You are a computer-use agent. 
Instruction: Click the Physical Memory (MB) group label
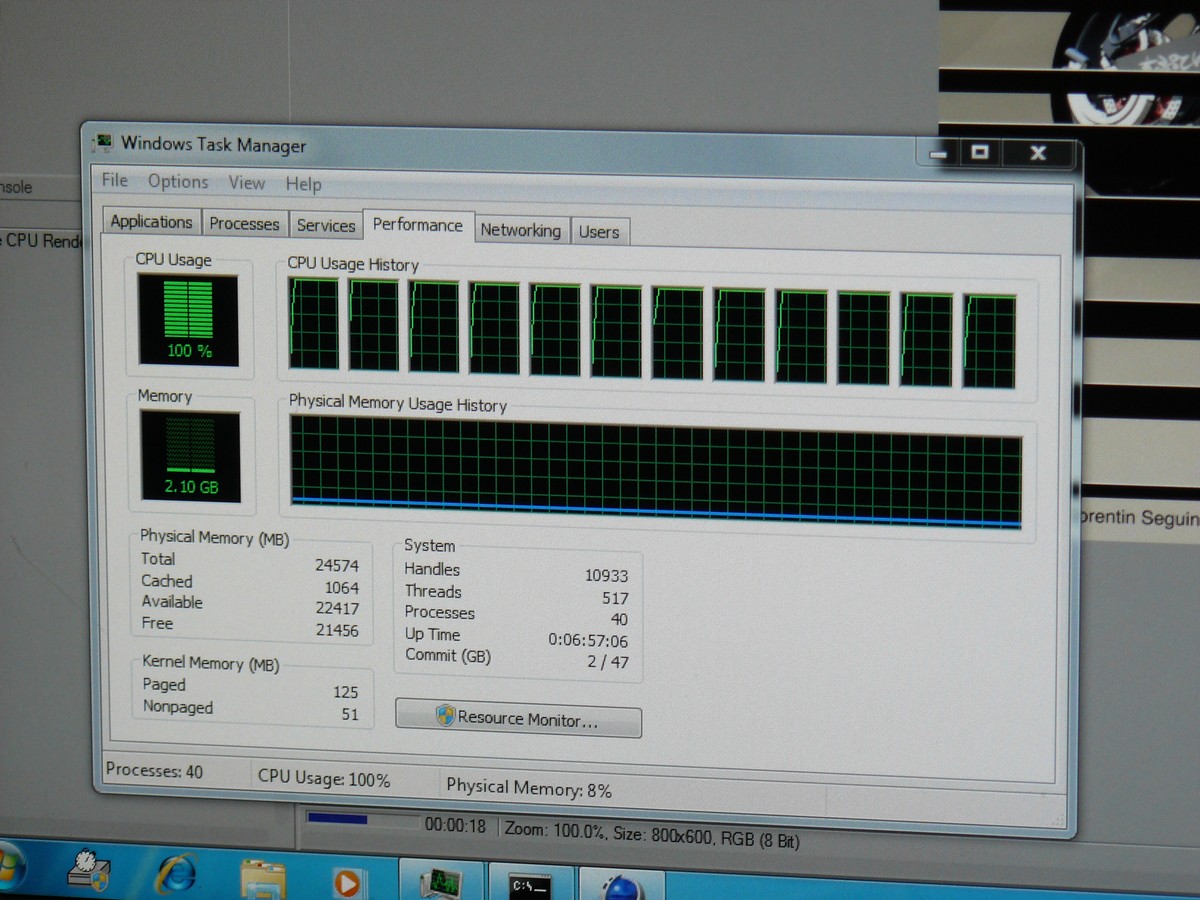pos(214,538)
